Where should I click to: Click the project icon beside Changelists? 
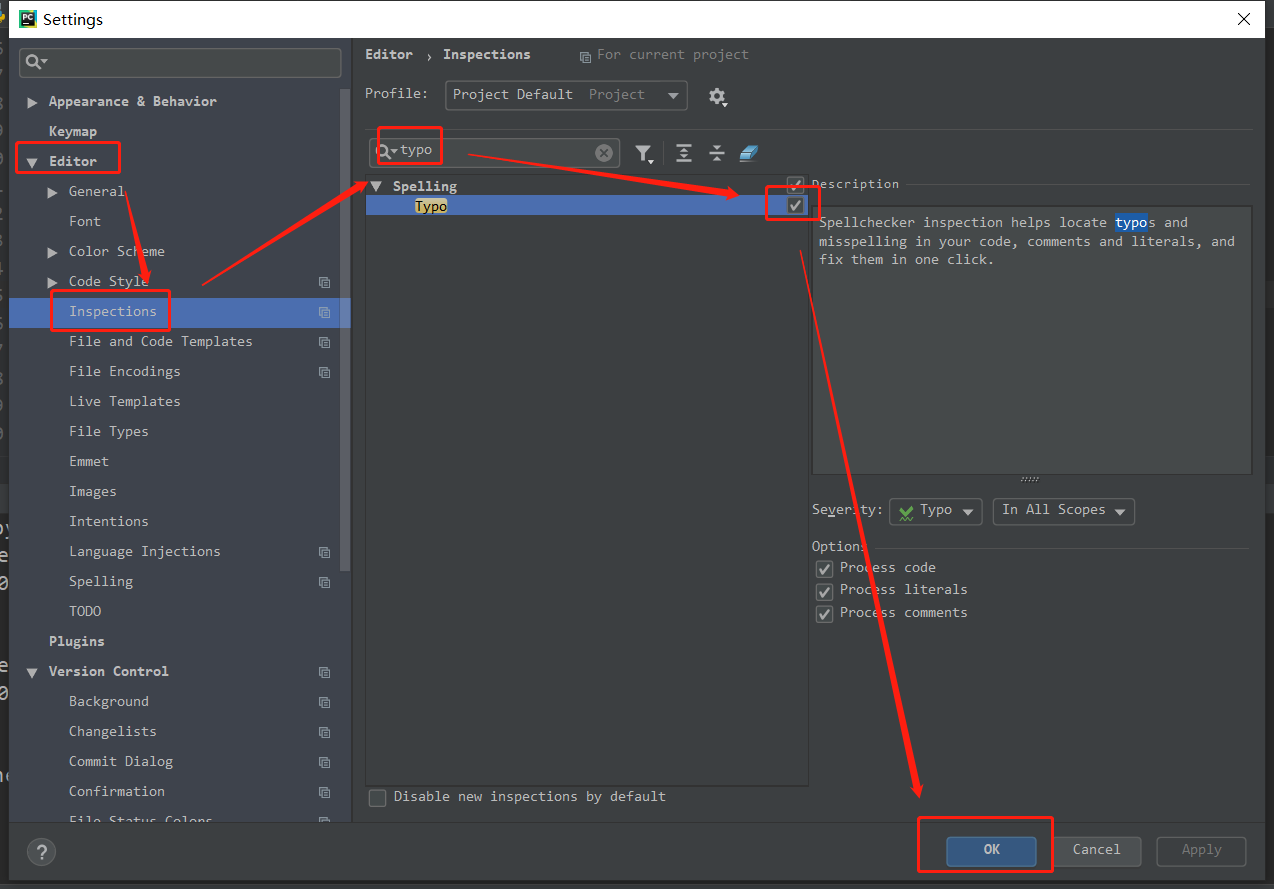(x=324, y=732)
